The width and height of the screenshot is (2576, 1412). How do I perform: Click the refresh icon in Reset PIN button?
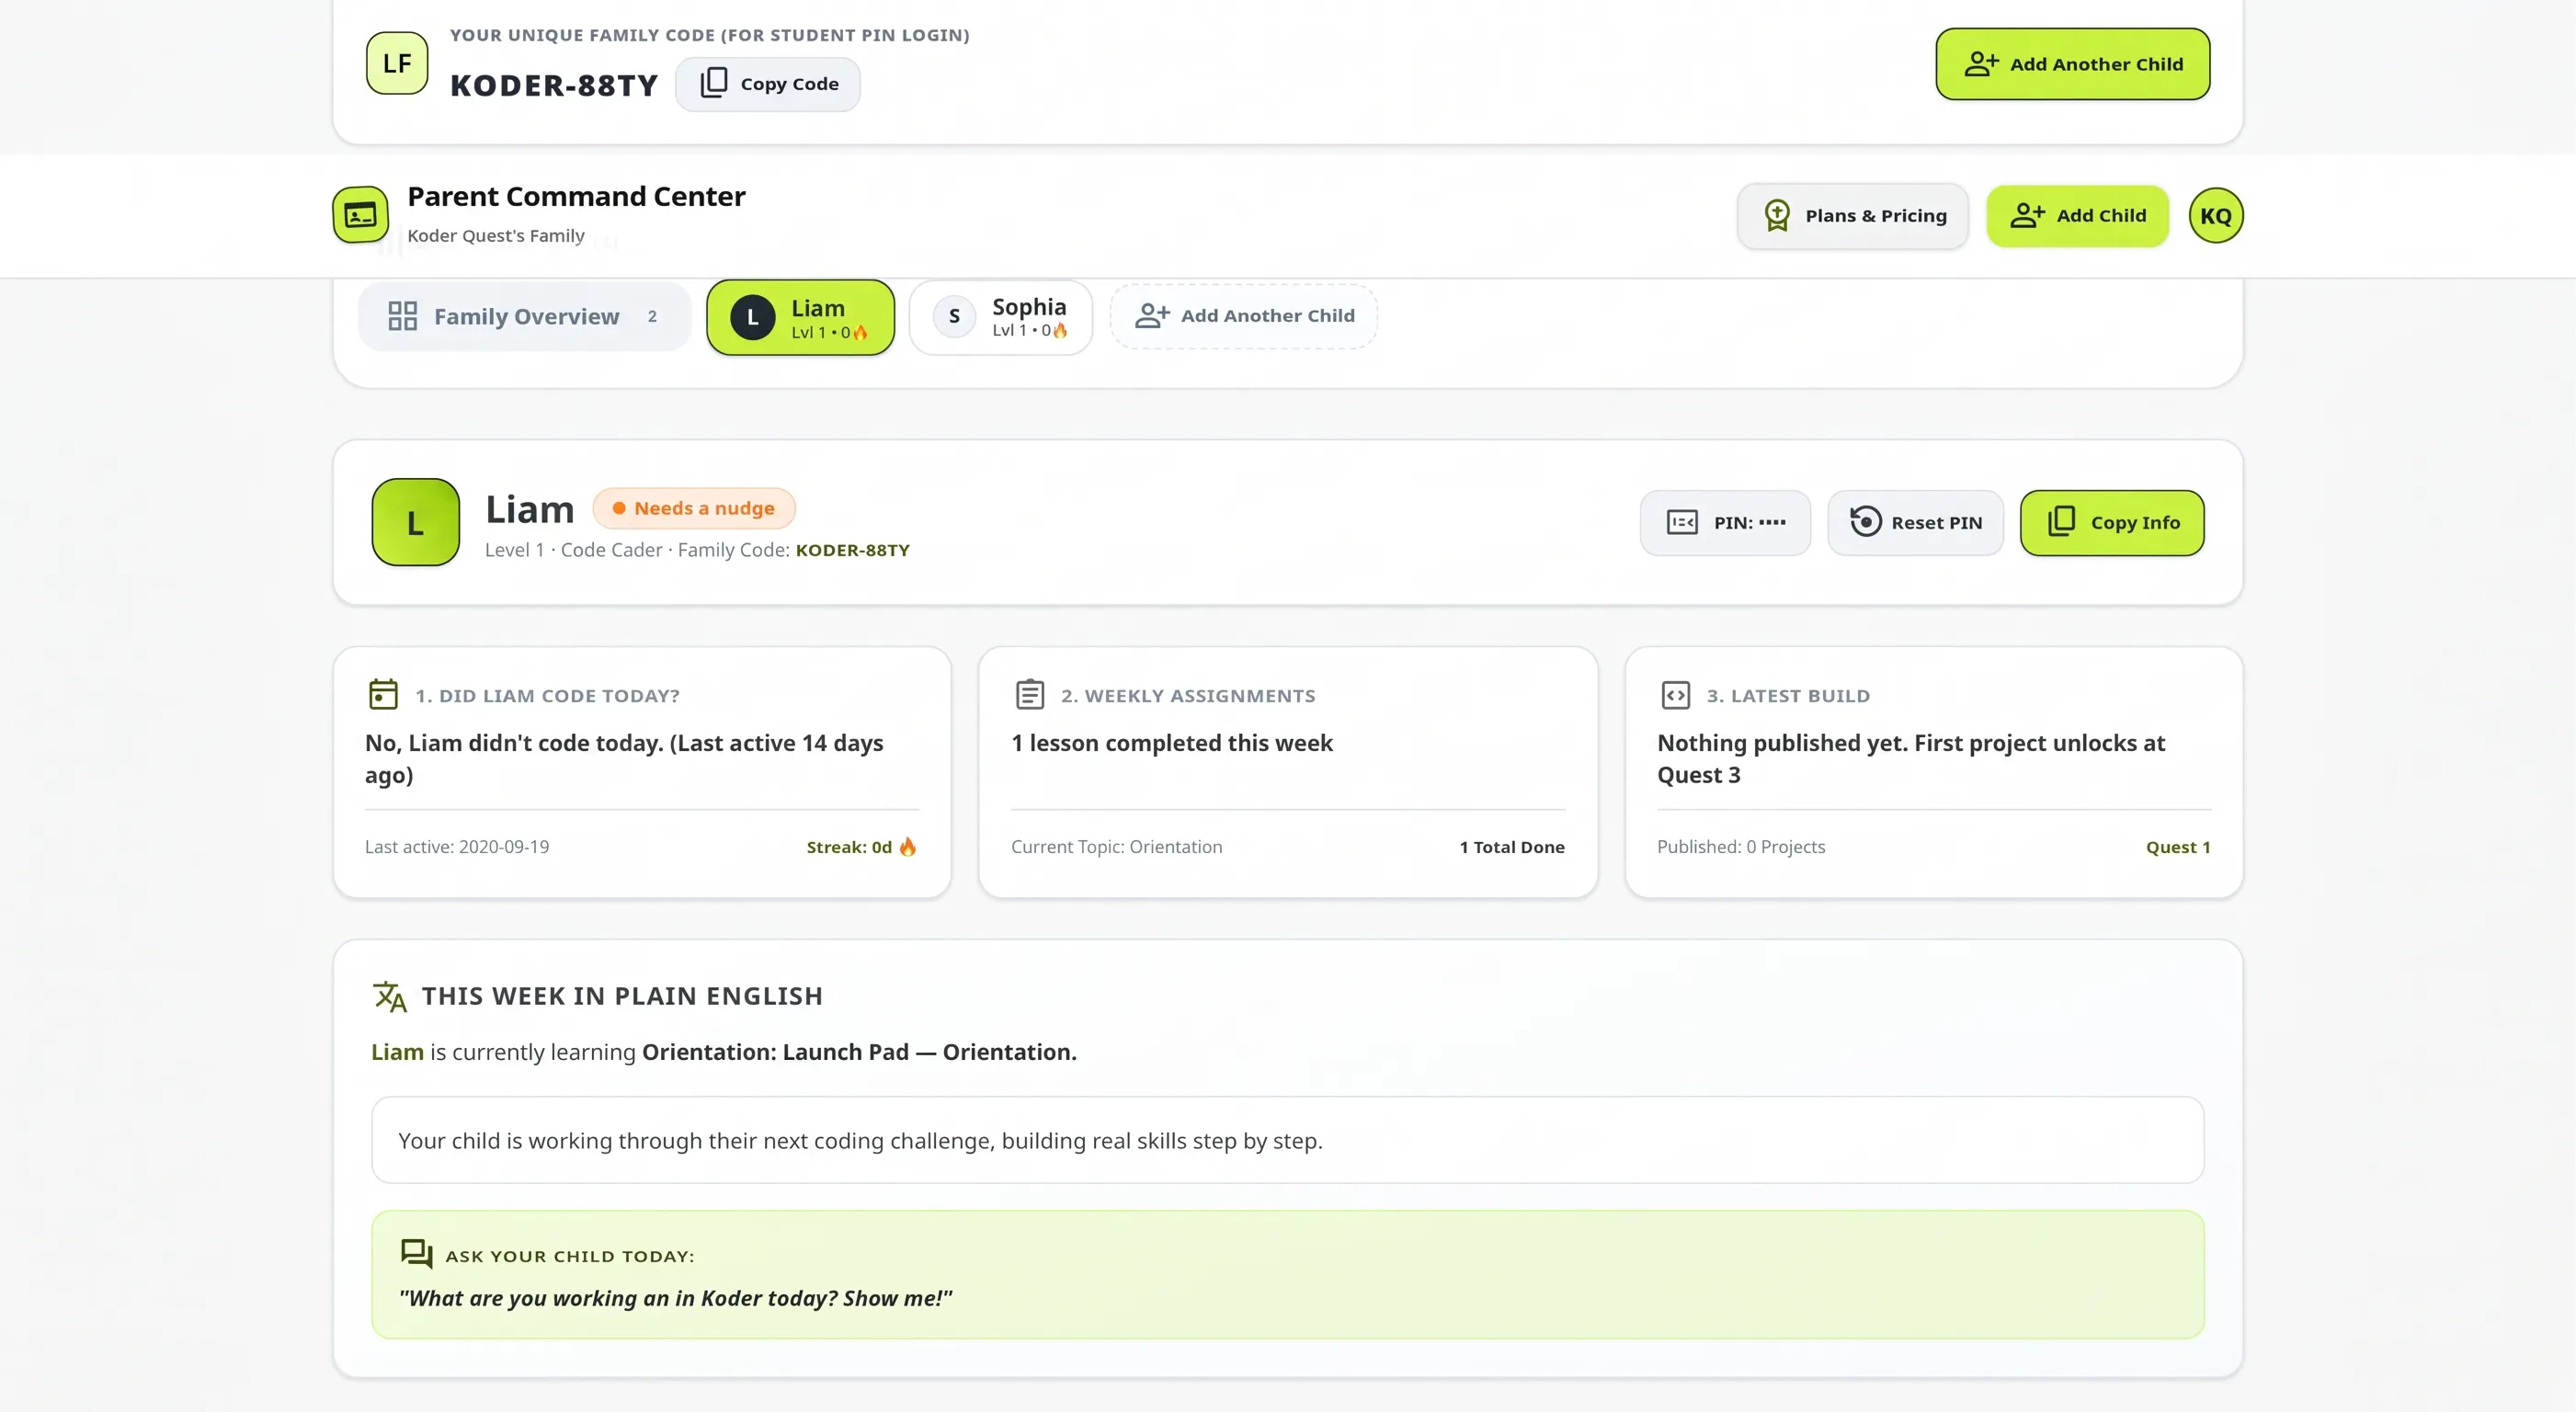point(1865,522)
